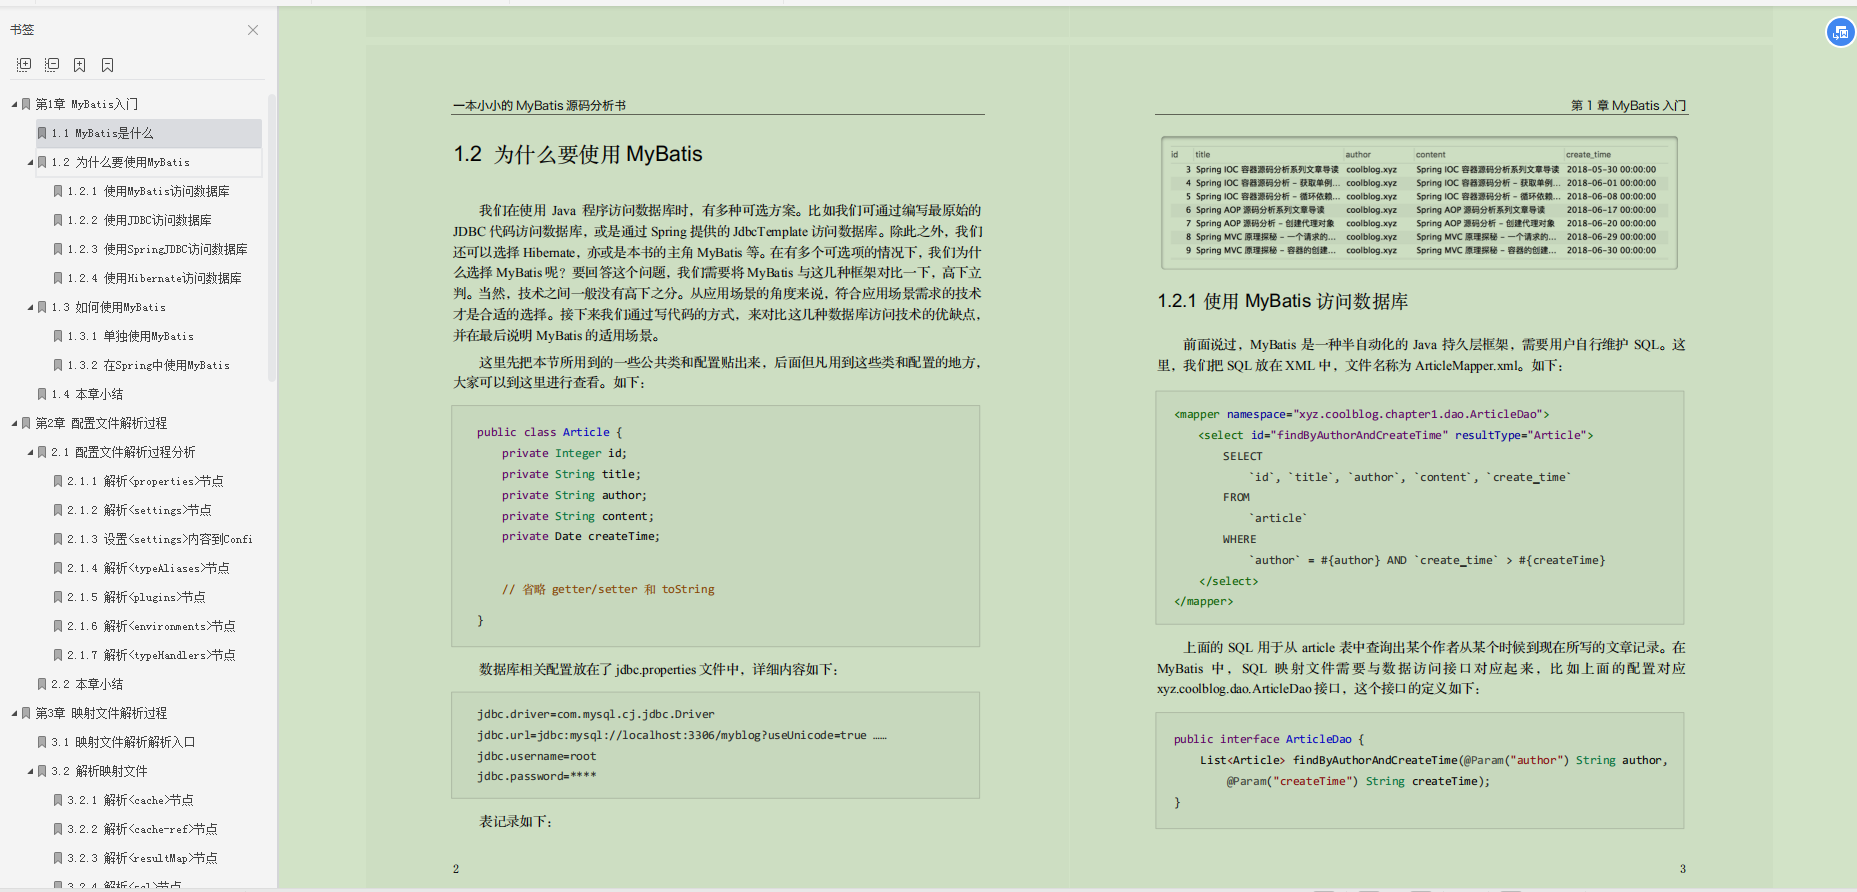Open bookmark 第2章 配置文件解析过程

point(101,423)
